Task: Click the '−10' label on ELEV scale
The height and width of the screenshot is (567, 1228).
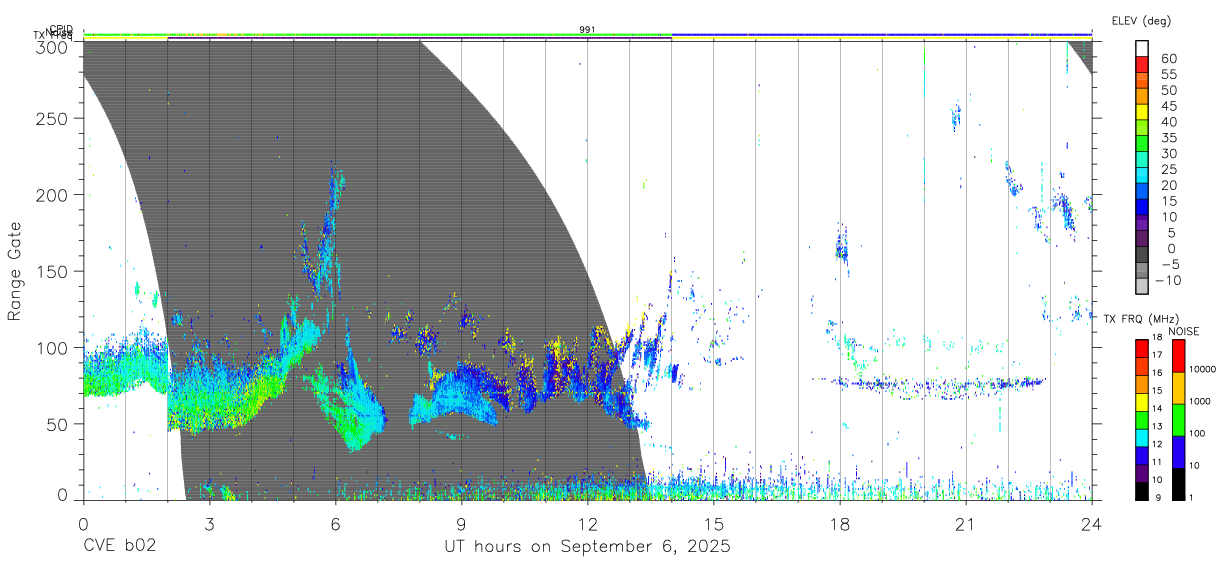Action: [1169, 281]
